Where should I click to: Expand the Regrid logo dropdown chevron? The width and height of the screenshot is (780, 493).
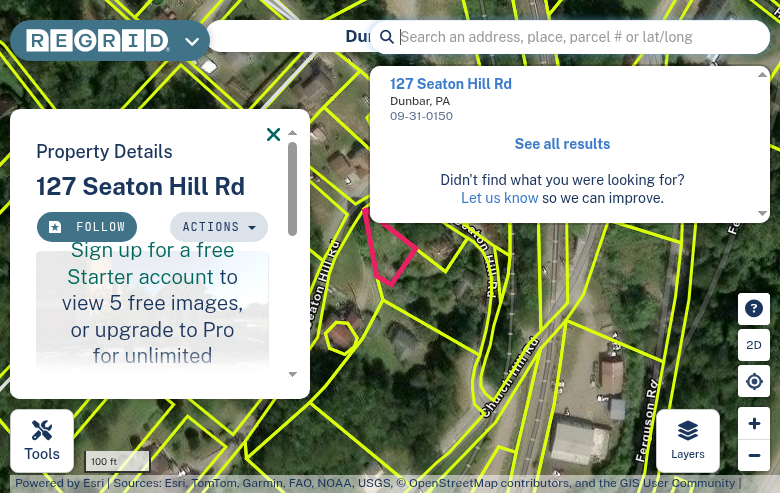coord(192,41)
